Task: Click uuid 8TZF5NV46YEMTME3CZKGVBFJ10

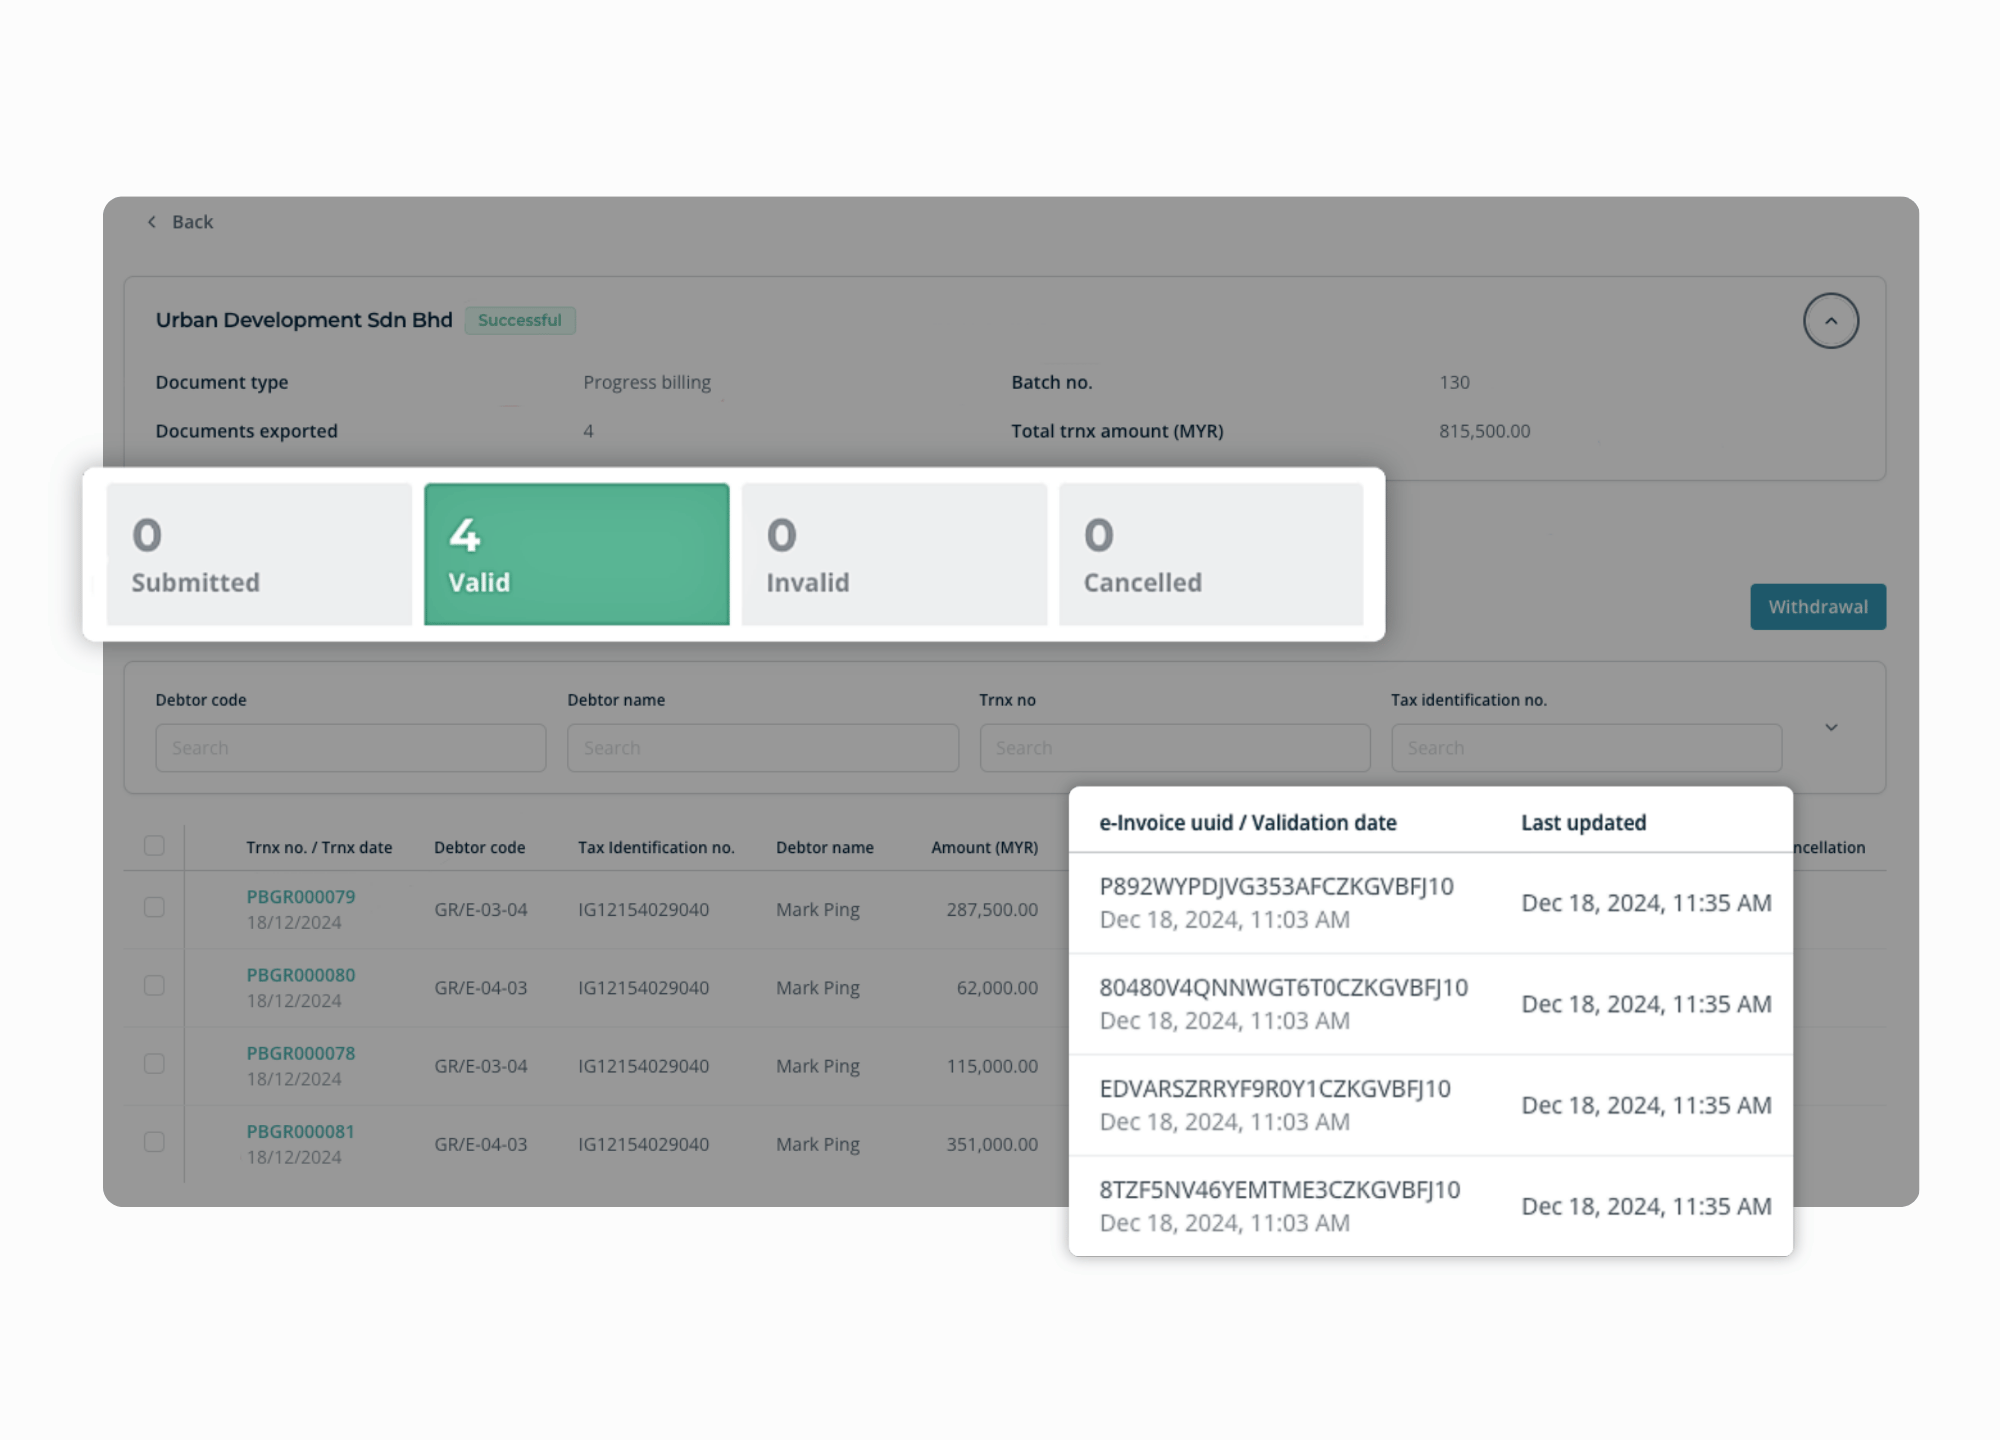Action: [1280, 1190]
